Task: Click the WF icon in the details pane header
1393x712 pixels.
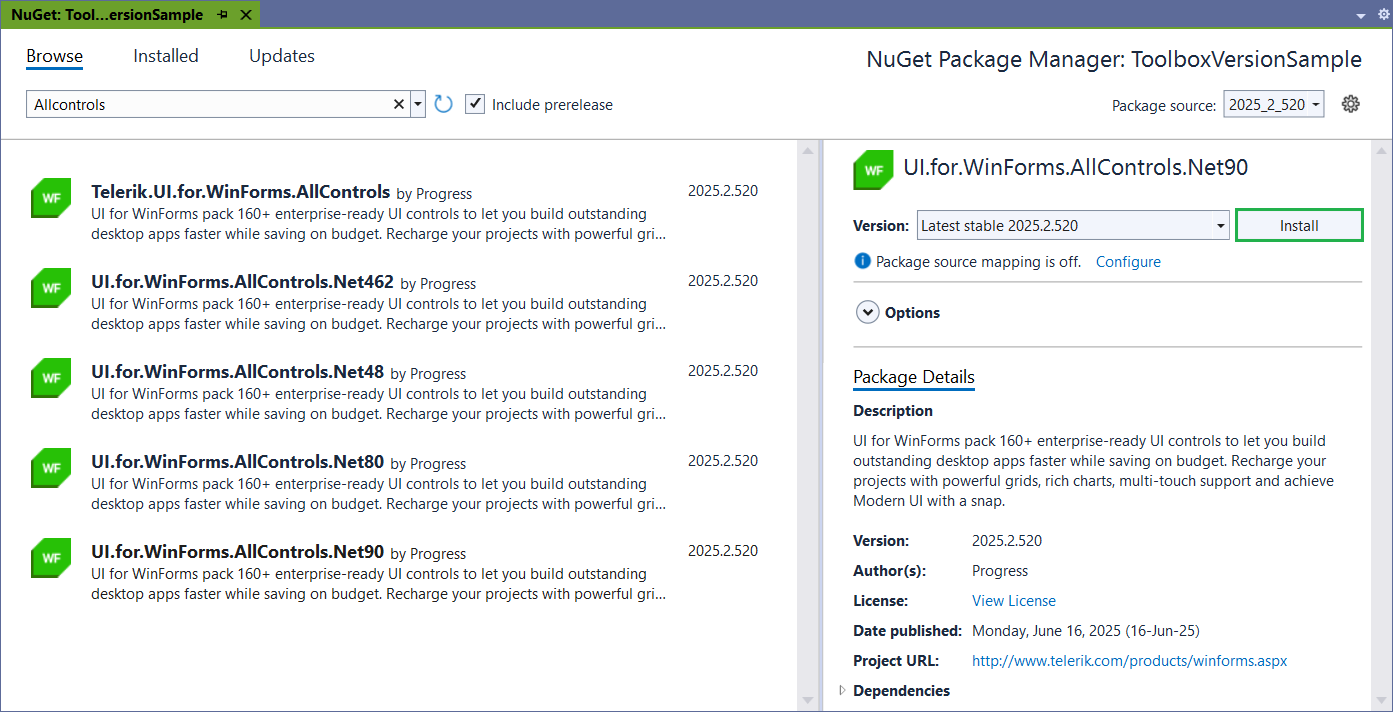Action: (873, 170)
